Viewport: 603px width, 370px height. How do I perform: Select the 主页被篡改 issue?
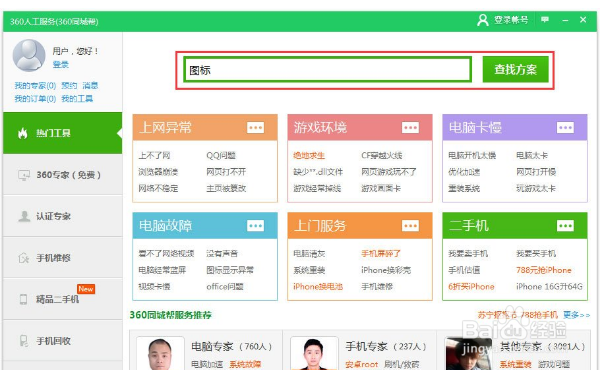[x=226, y=188]
